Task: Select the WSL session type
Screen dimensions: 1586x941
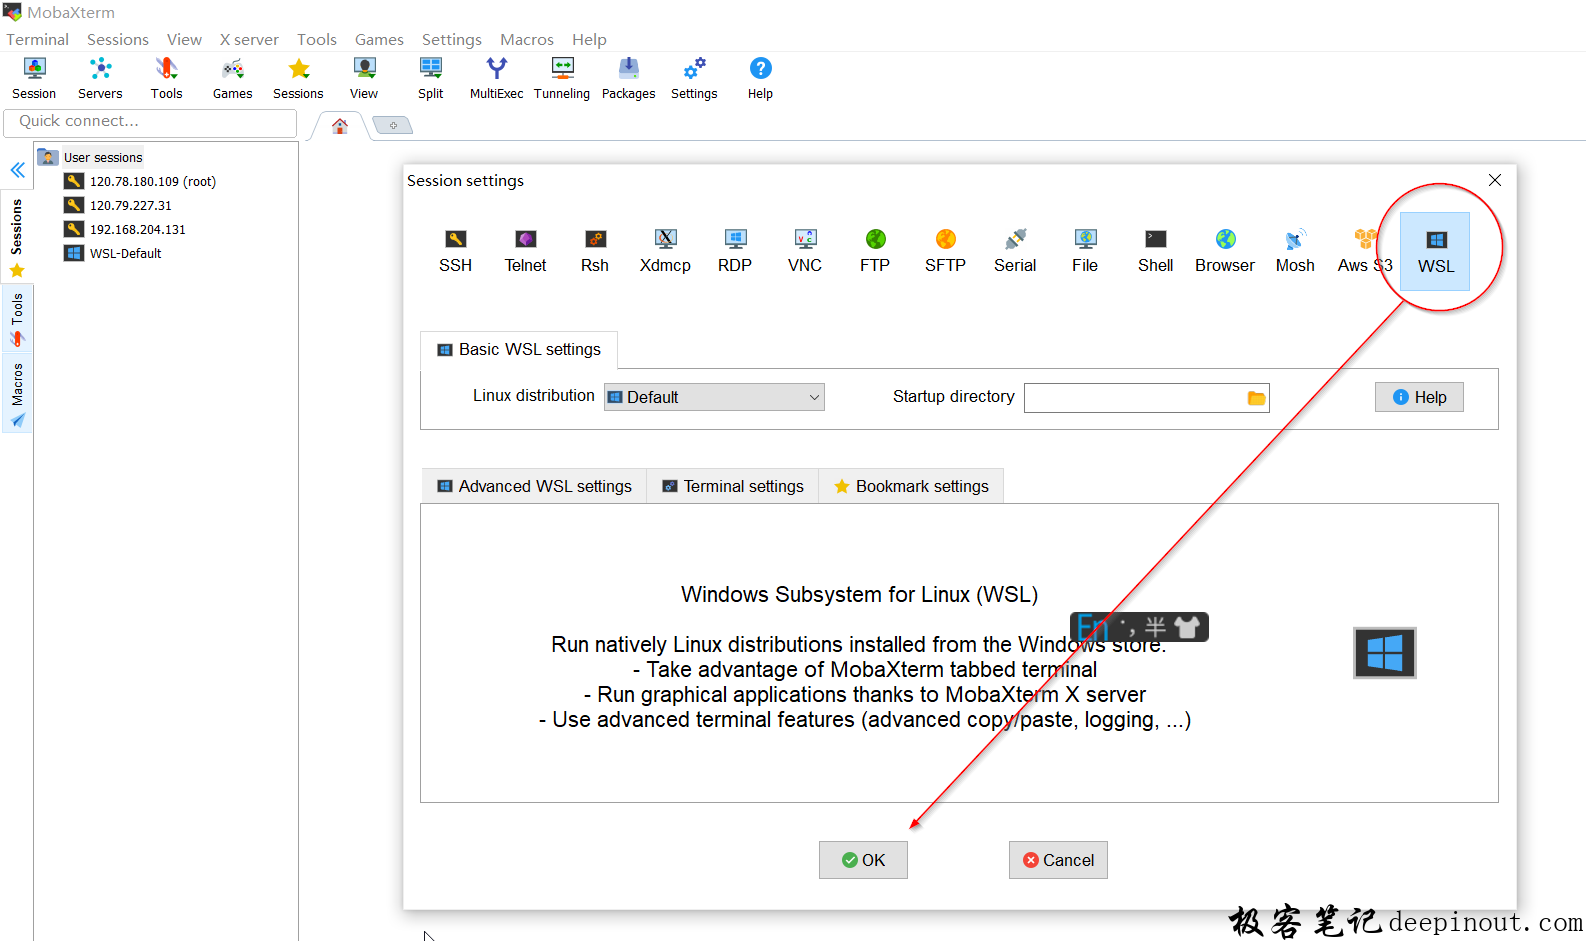Action: point(1435,252)
